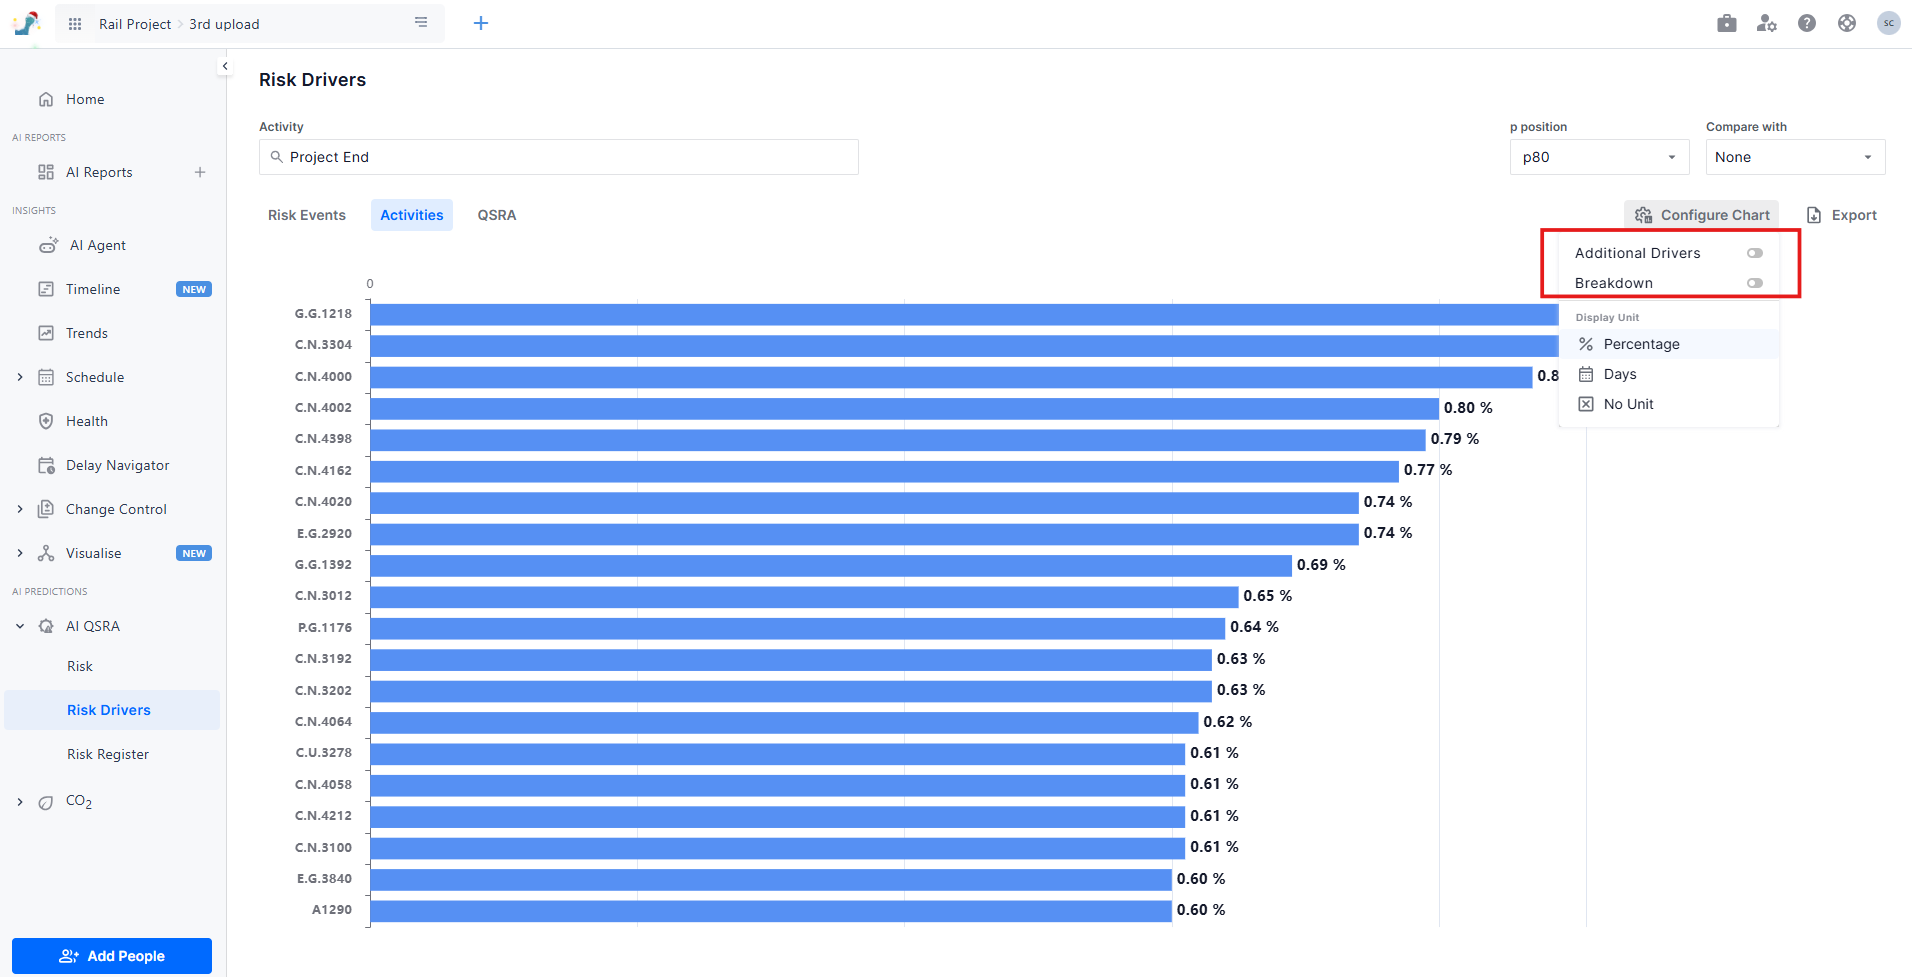1912x977 pixels.
Task: Switch to the QSRA tab
Action: tap(497, 215)
